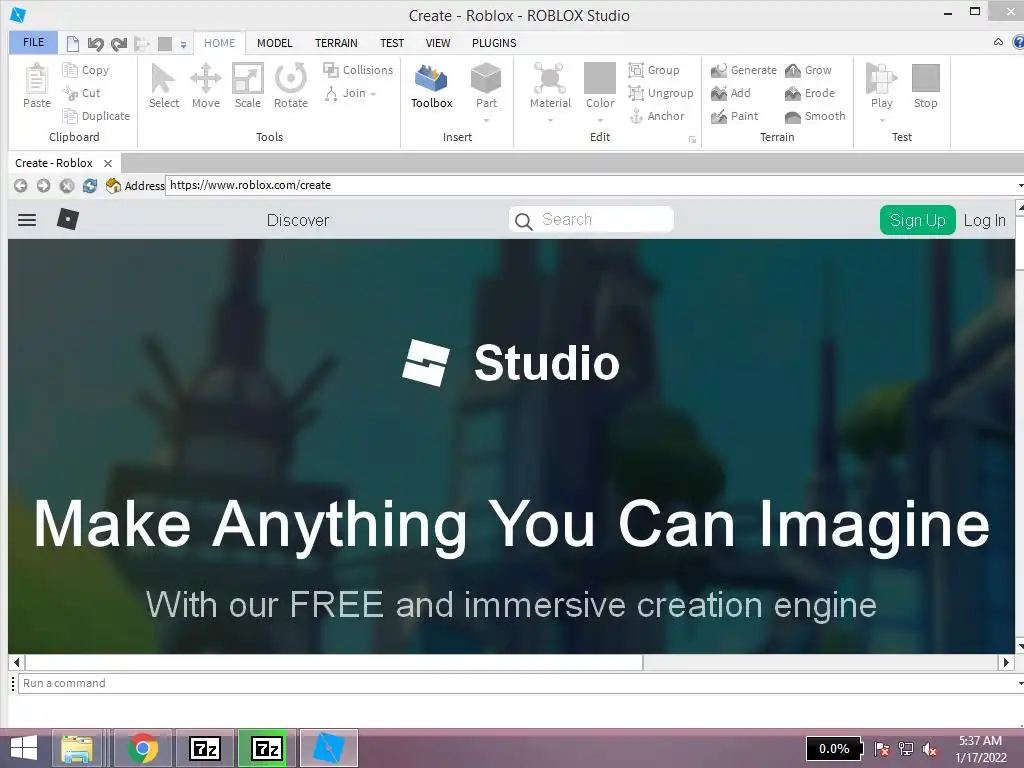Collapse the ribbon with the caret icon
The image size is (1024, 768).
(x=999, y=42)
